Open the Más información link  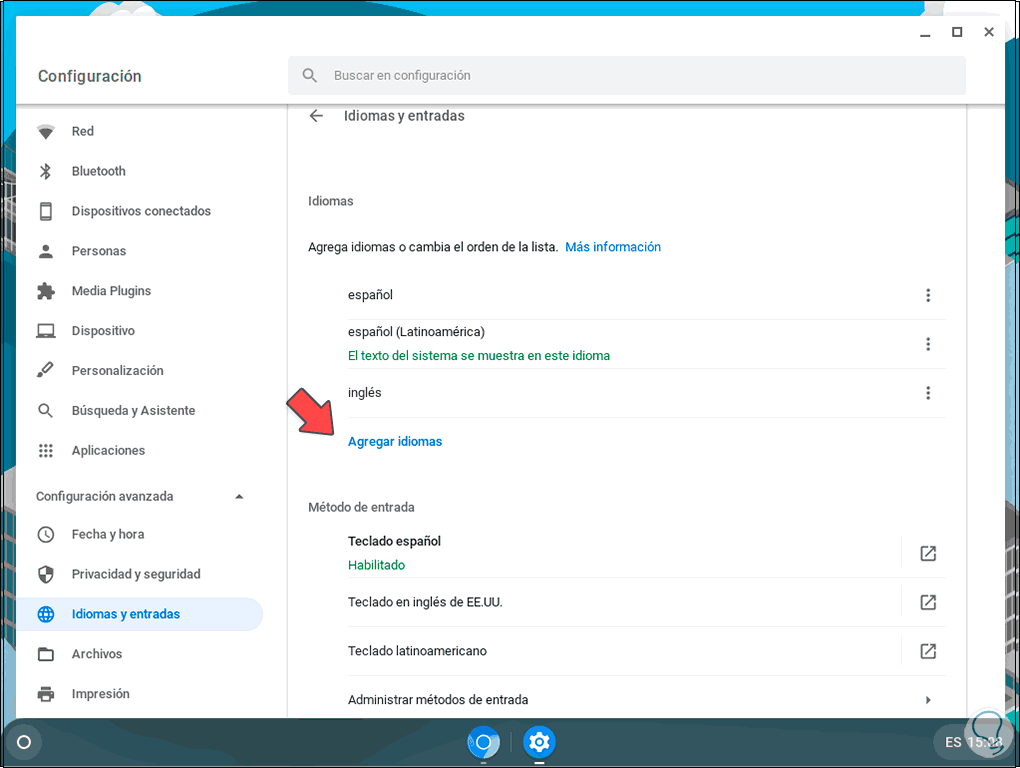[613, 247]
